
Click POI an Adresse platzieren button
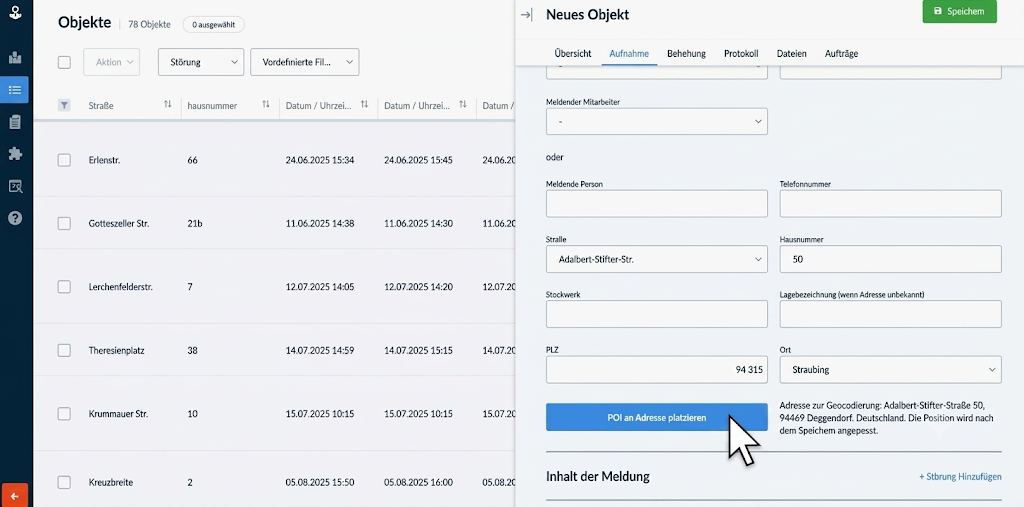click(x=657, y=417)
